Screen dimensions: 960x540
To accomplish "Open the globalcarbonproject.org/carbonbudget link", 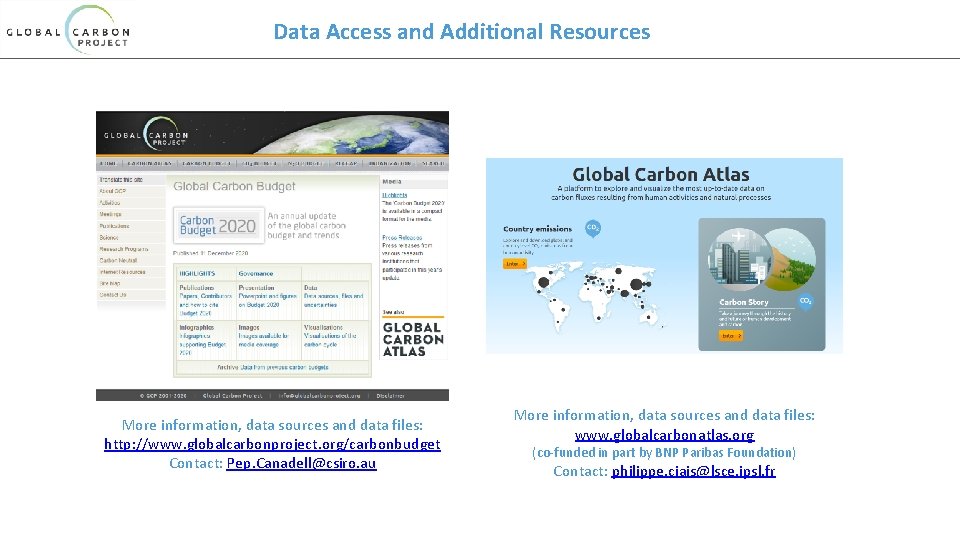I will pyautogui.click(x=272, y=444).
